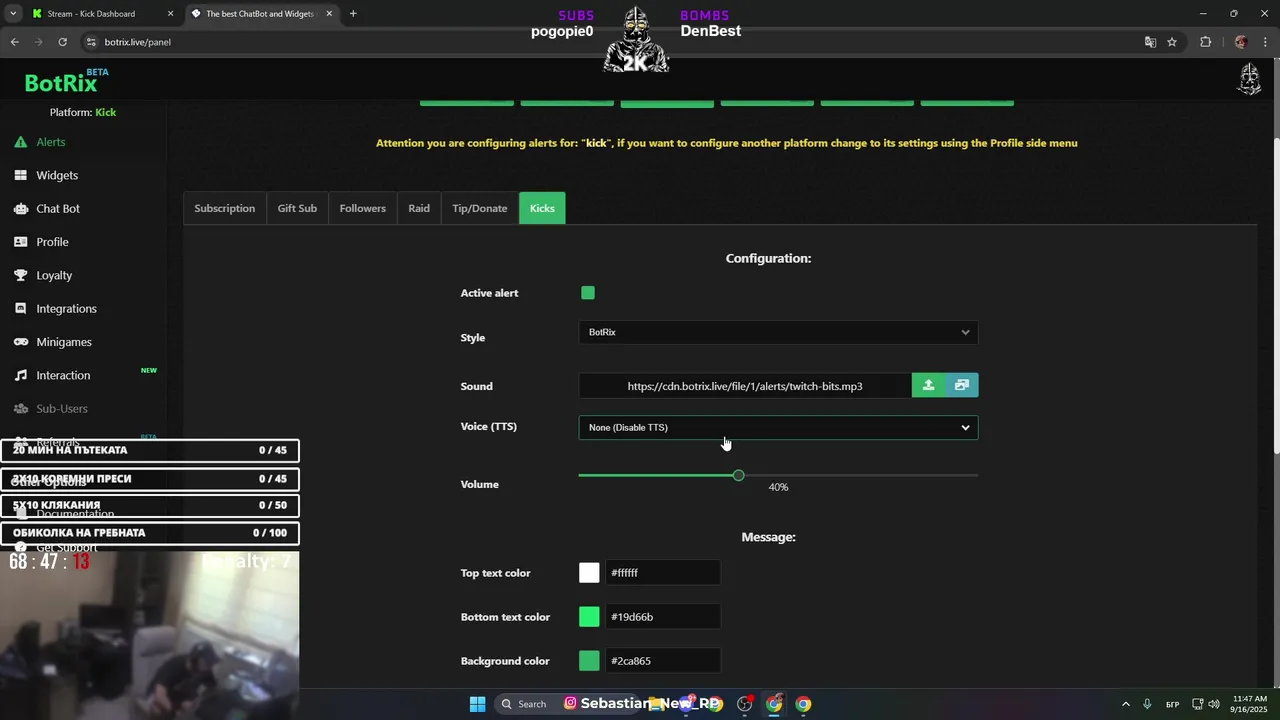The width and height of the screenshot is (1280, 720).
Task: Show hidden tray icons chevron
Action: click(x=1125, y=704)
